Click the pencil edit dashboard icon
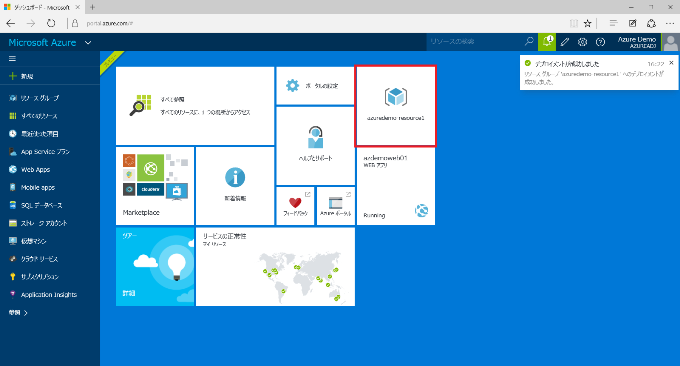Screen dimensions: 680x366 tap(565, 42)
